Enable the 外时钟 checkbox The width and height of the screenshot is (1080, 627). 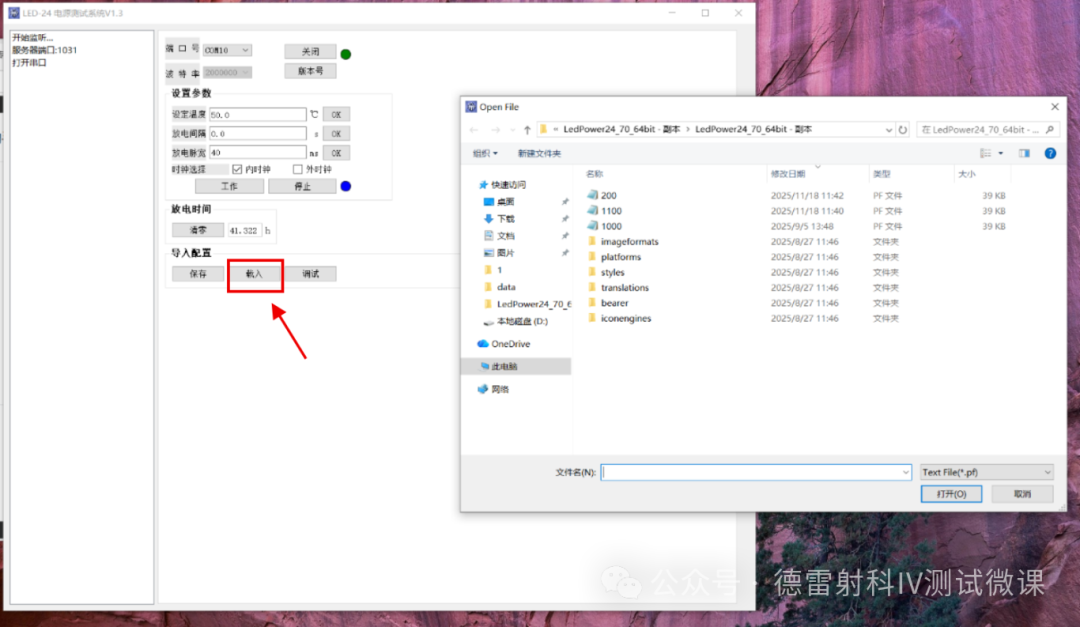pyautogui.click(x=298, y=170)
